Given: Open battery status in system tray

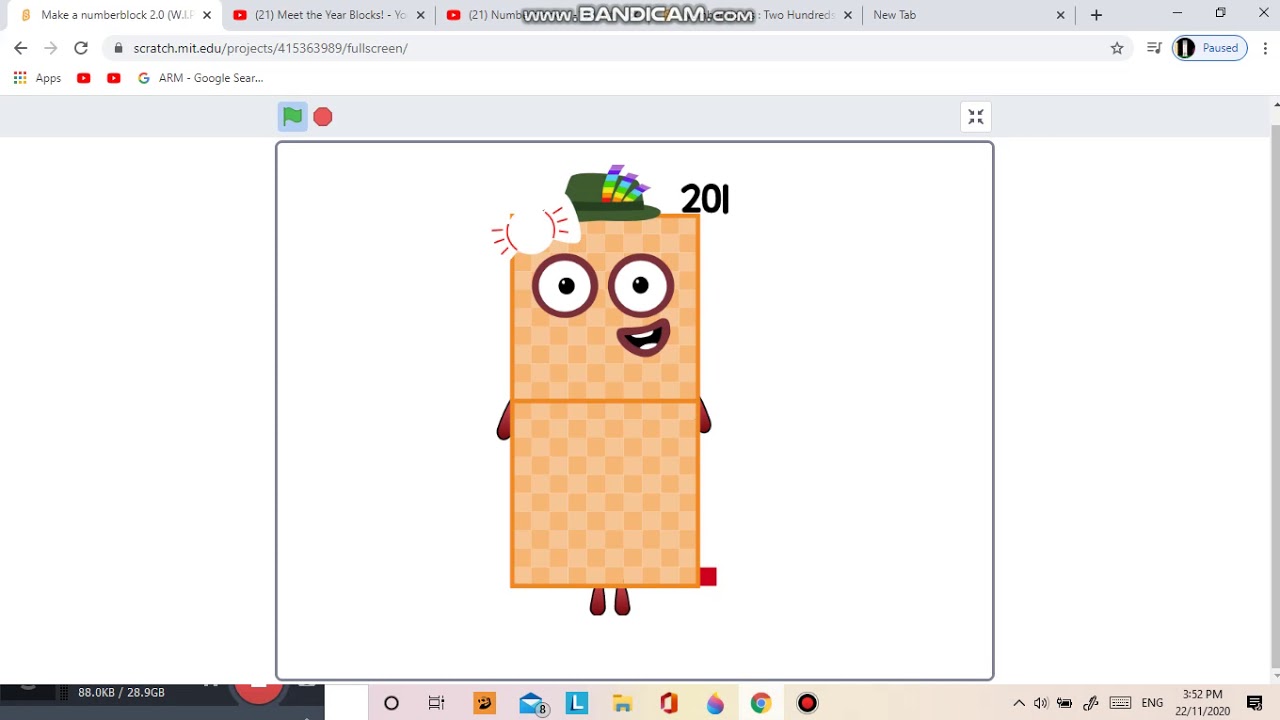Looking at the screenshot, I should pos(1065,703).
